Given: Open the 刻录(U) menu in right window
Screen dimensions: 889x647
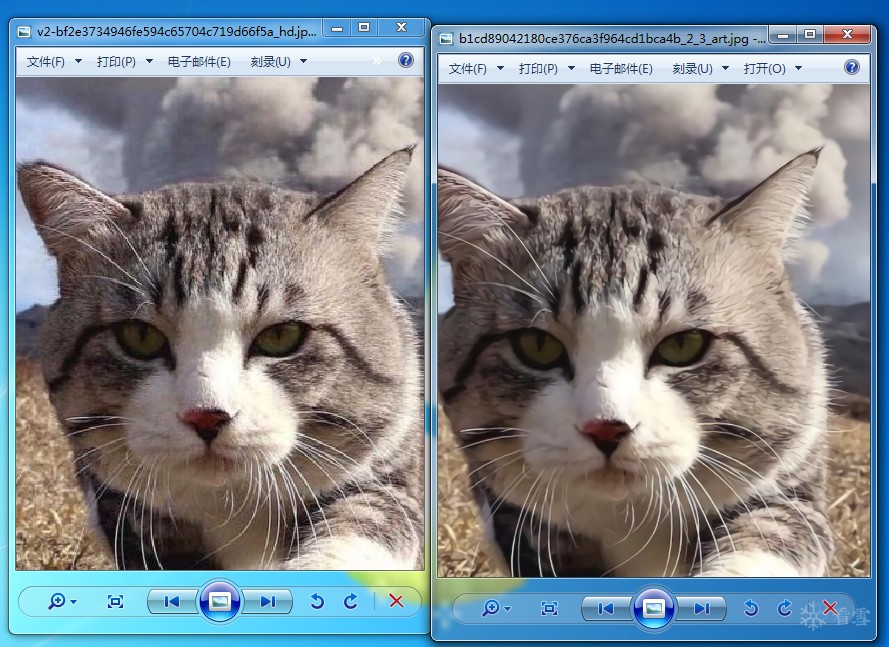Looking at the screenshot, I should click(x=692, y=69).
